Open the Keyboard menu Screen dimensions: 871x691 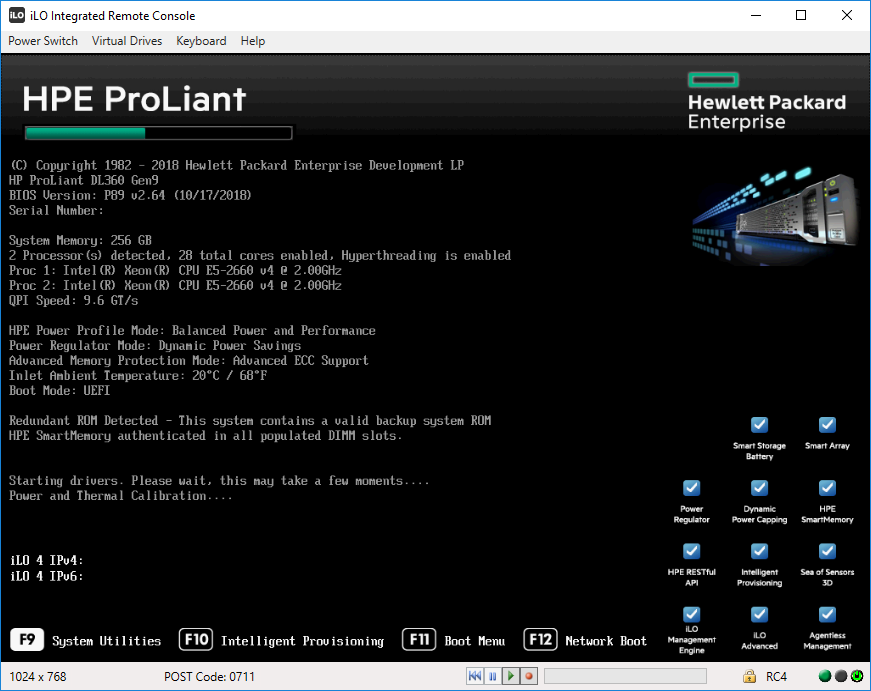click(201, 41)
